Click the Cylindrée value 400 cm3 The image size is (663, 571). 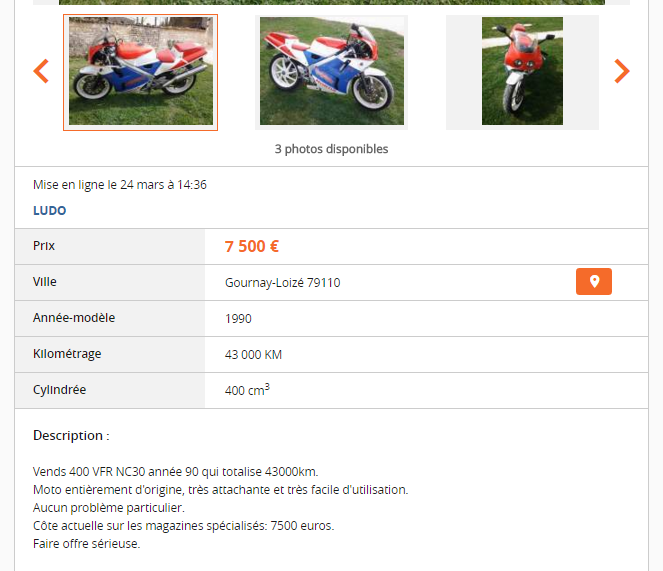click(x=247, y=390)
